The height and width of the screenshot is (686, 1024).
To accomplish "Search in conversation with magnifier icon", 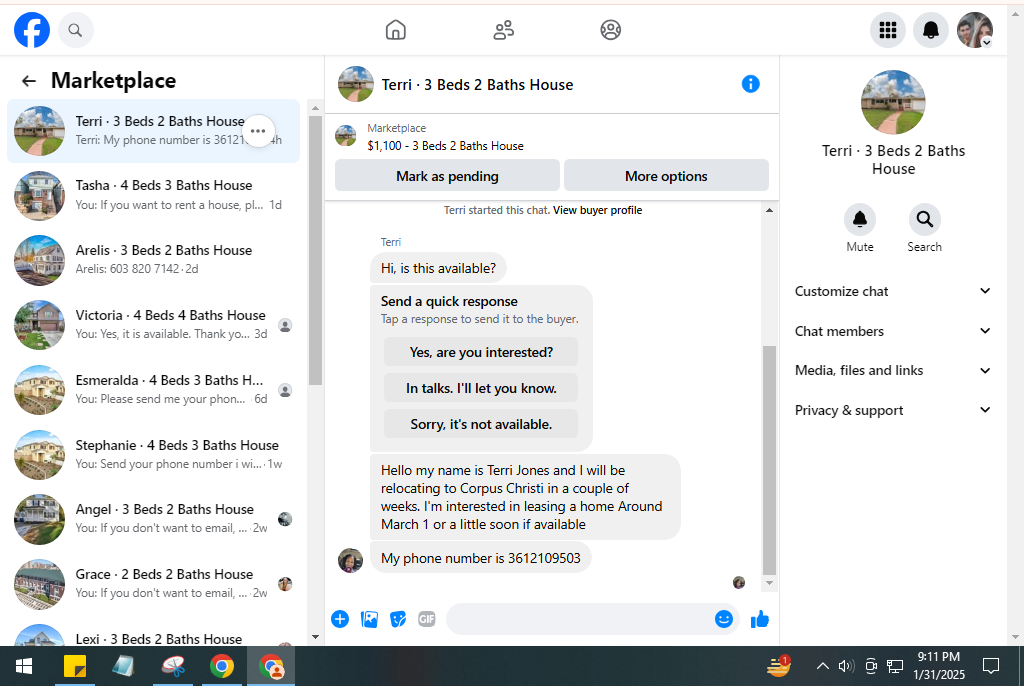I will pyautogui.click(x=924, y=220).
